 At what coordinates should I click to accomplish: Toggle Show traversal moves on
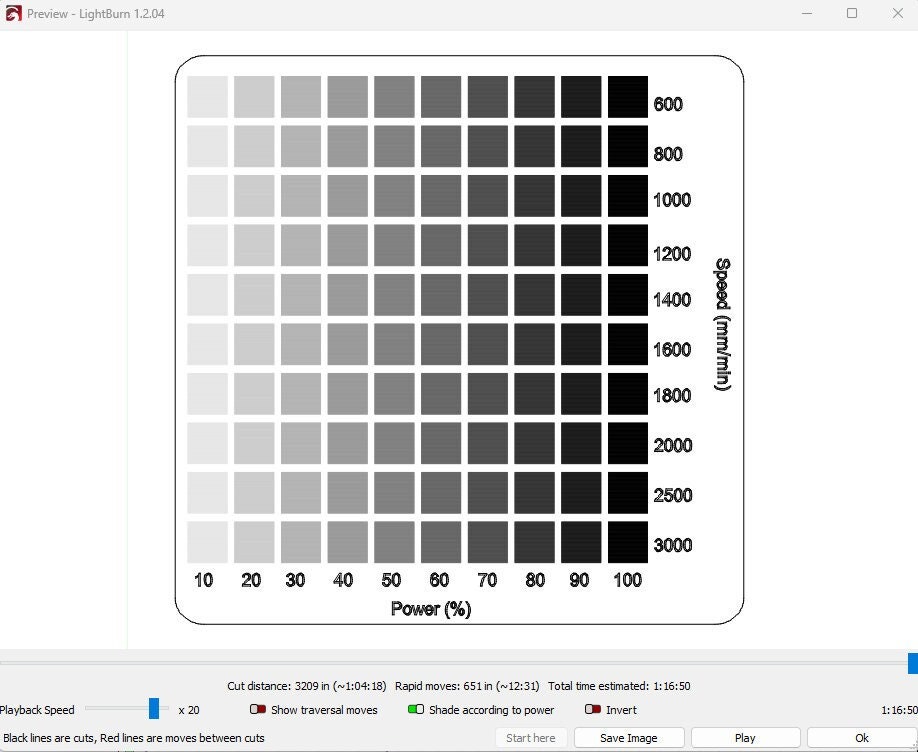pos(258,709)
